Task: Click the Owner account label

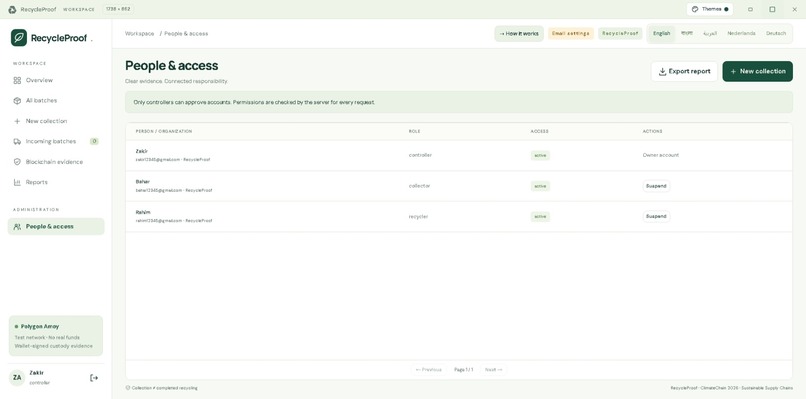Action: (661, 155)
